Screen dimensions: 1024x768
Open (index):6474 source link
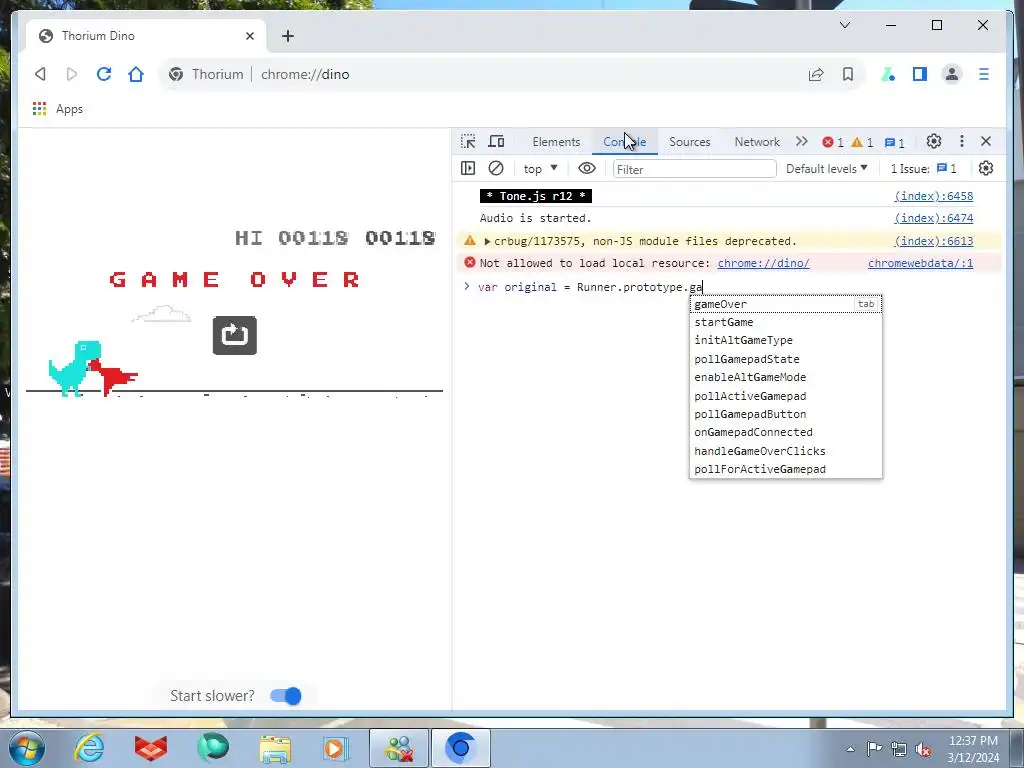click(x=933, y=218)
